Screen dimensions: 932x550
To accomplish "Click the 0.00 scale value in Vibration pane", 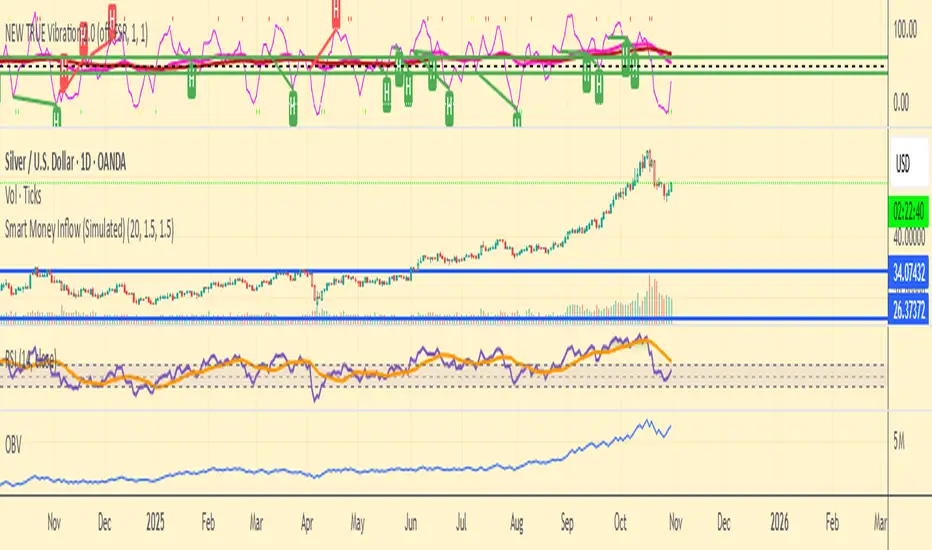I will click(x=901, y=102).
